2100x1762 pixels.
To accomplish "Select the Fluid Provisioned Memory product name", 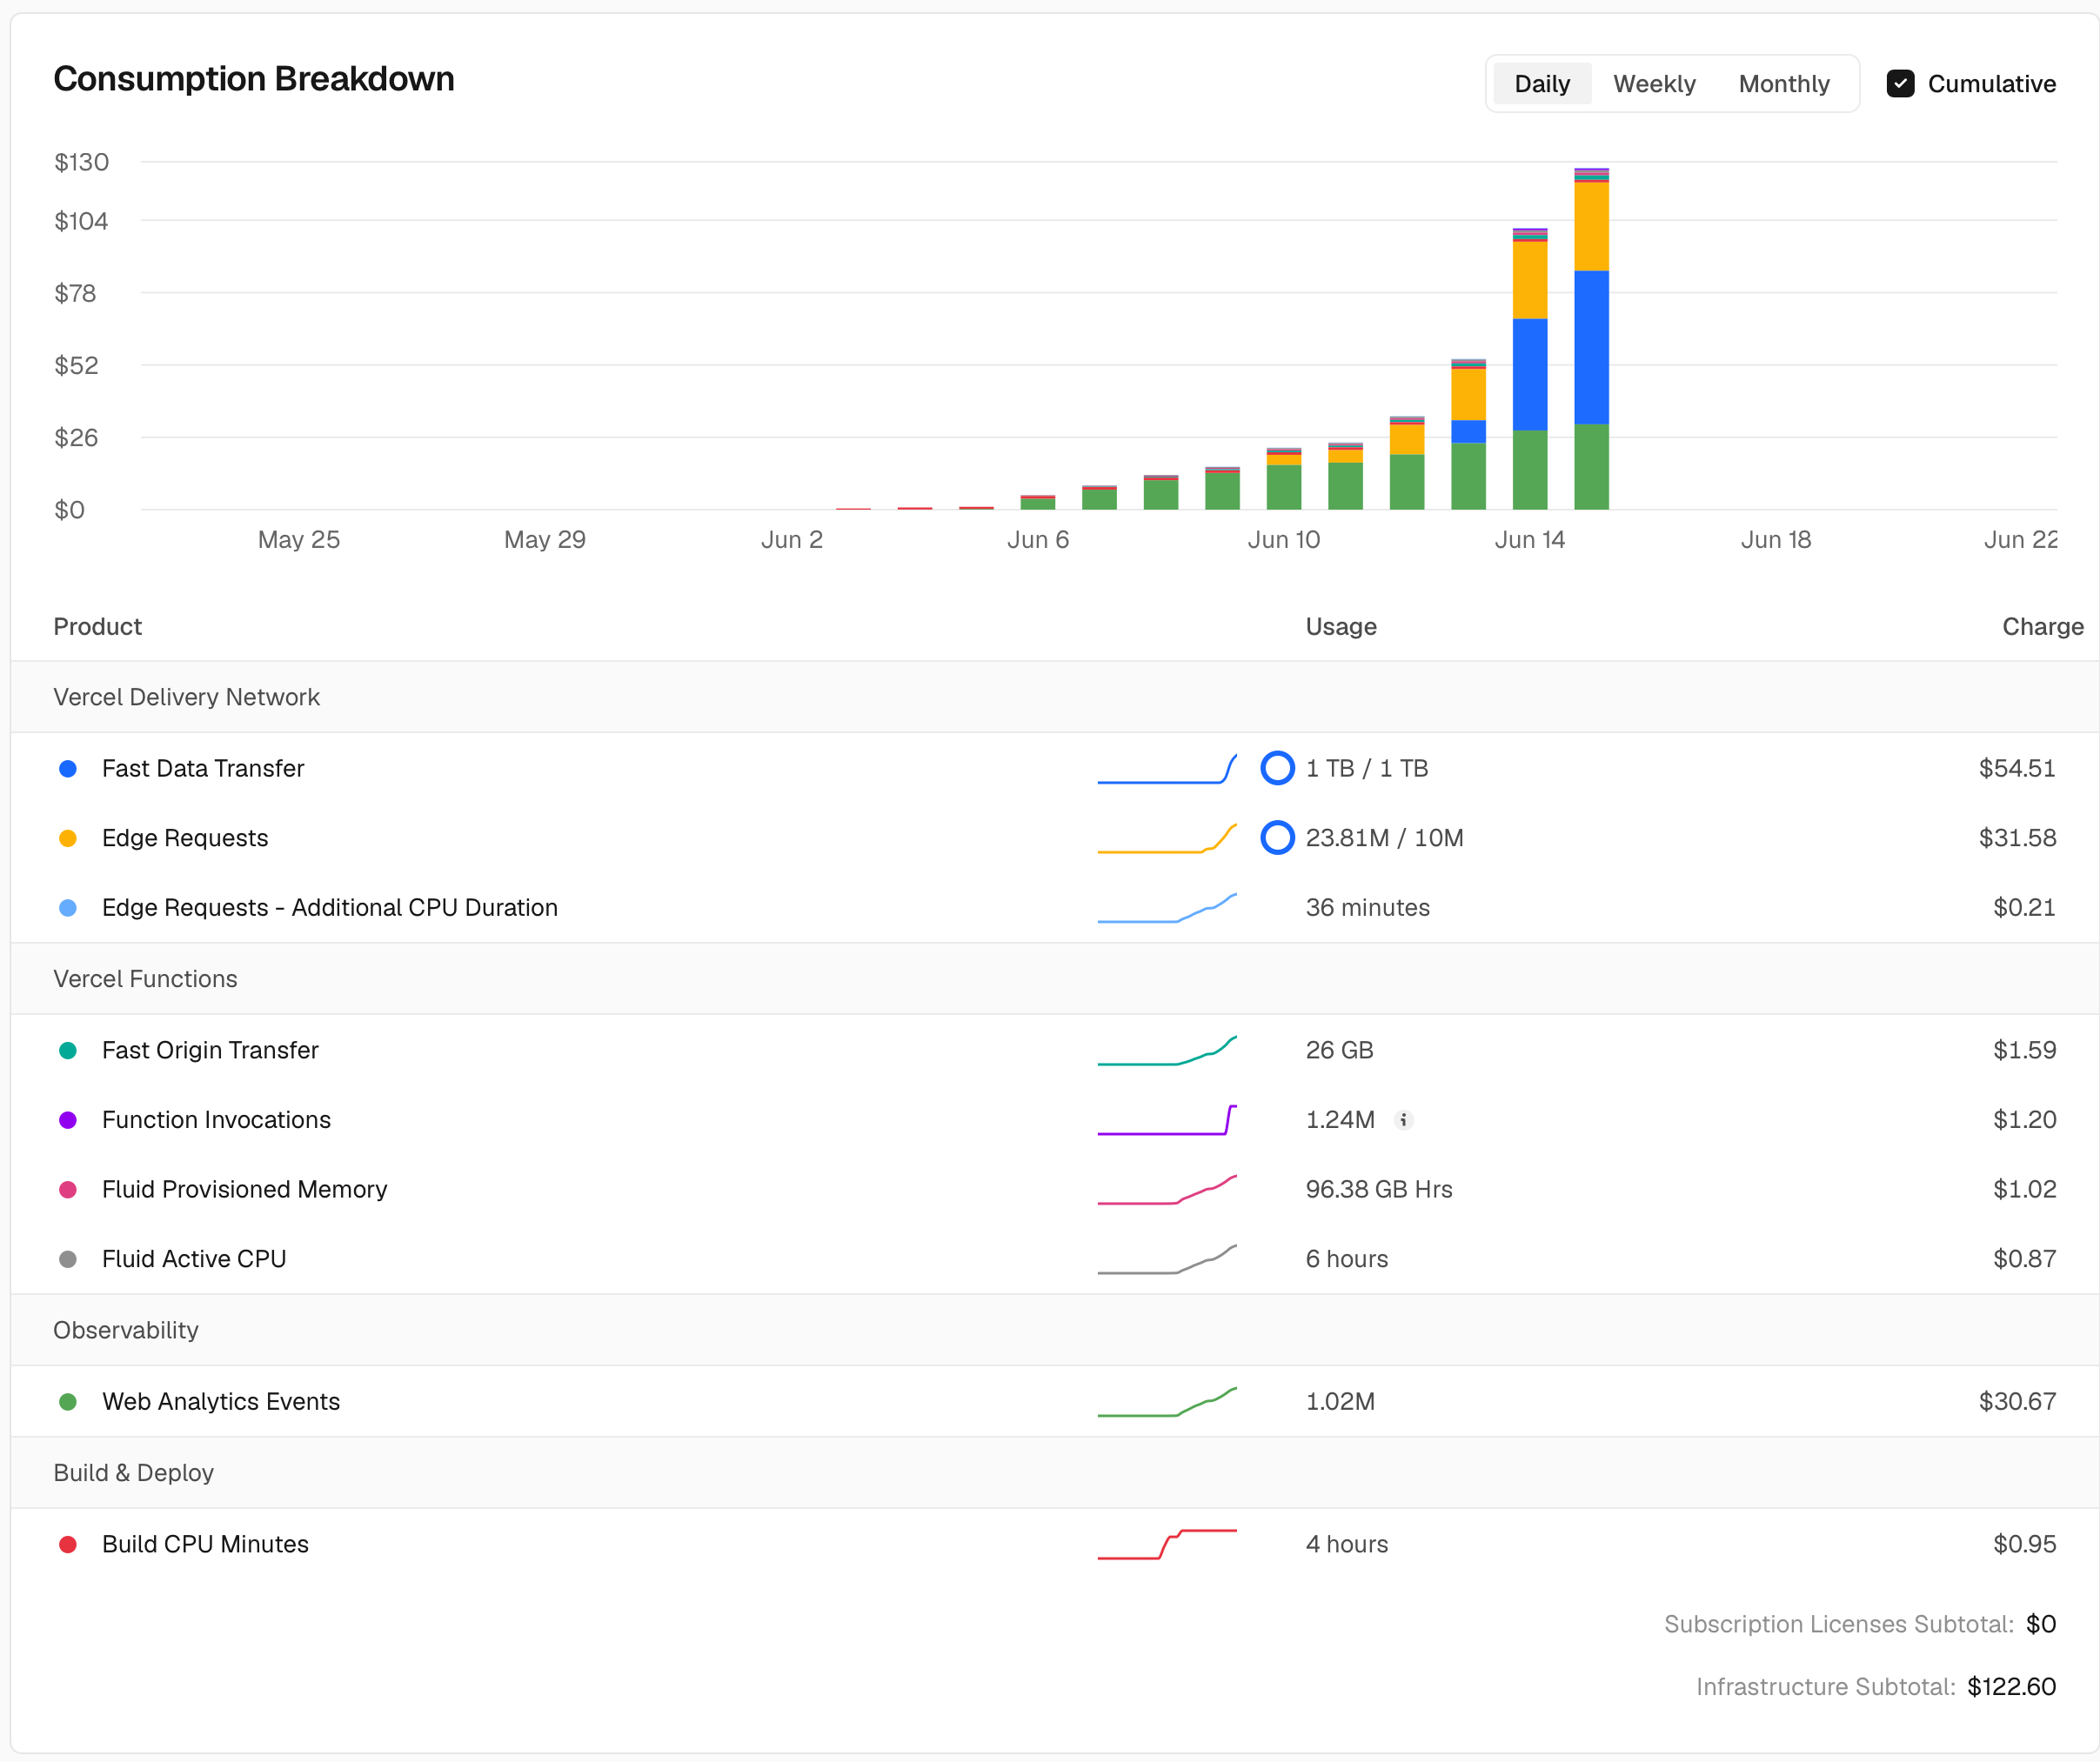I will pos(244,1190).
